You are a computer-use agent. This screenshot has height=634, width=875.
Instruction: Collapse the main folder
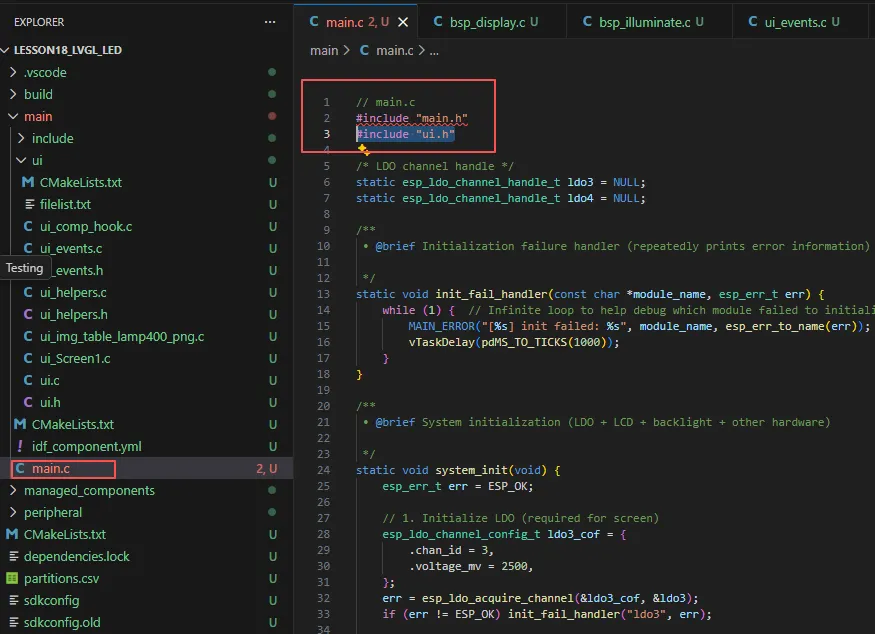tap(38, 116)
